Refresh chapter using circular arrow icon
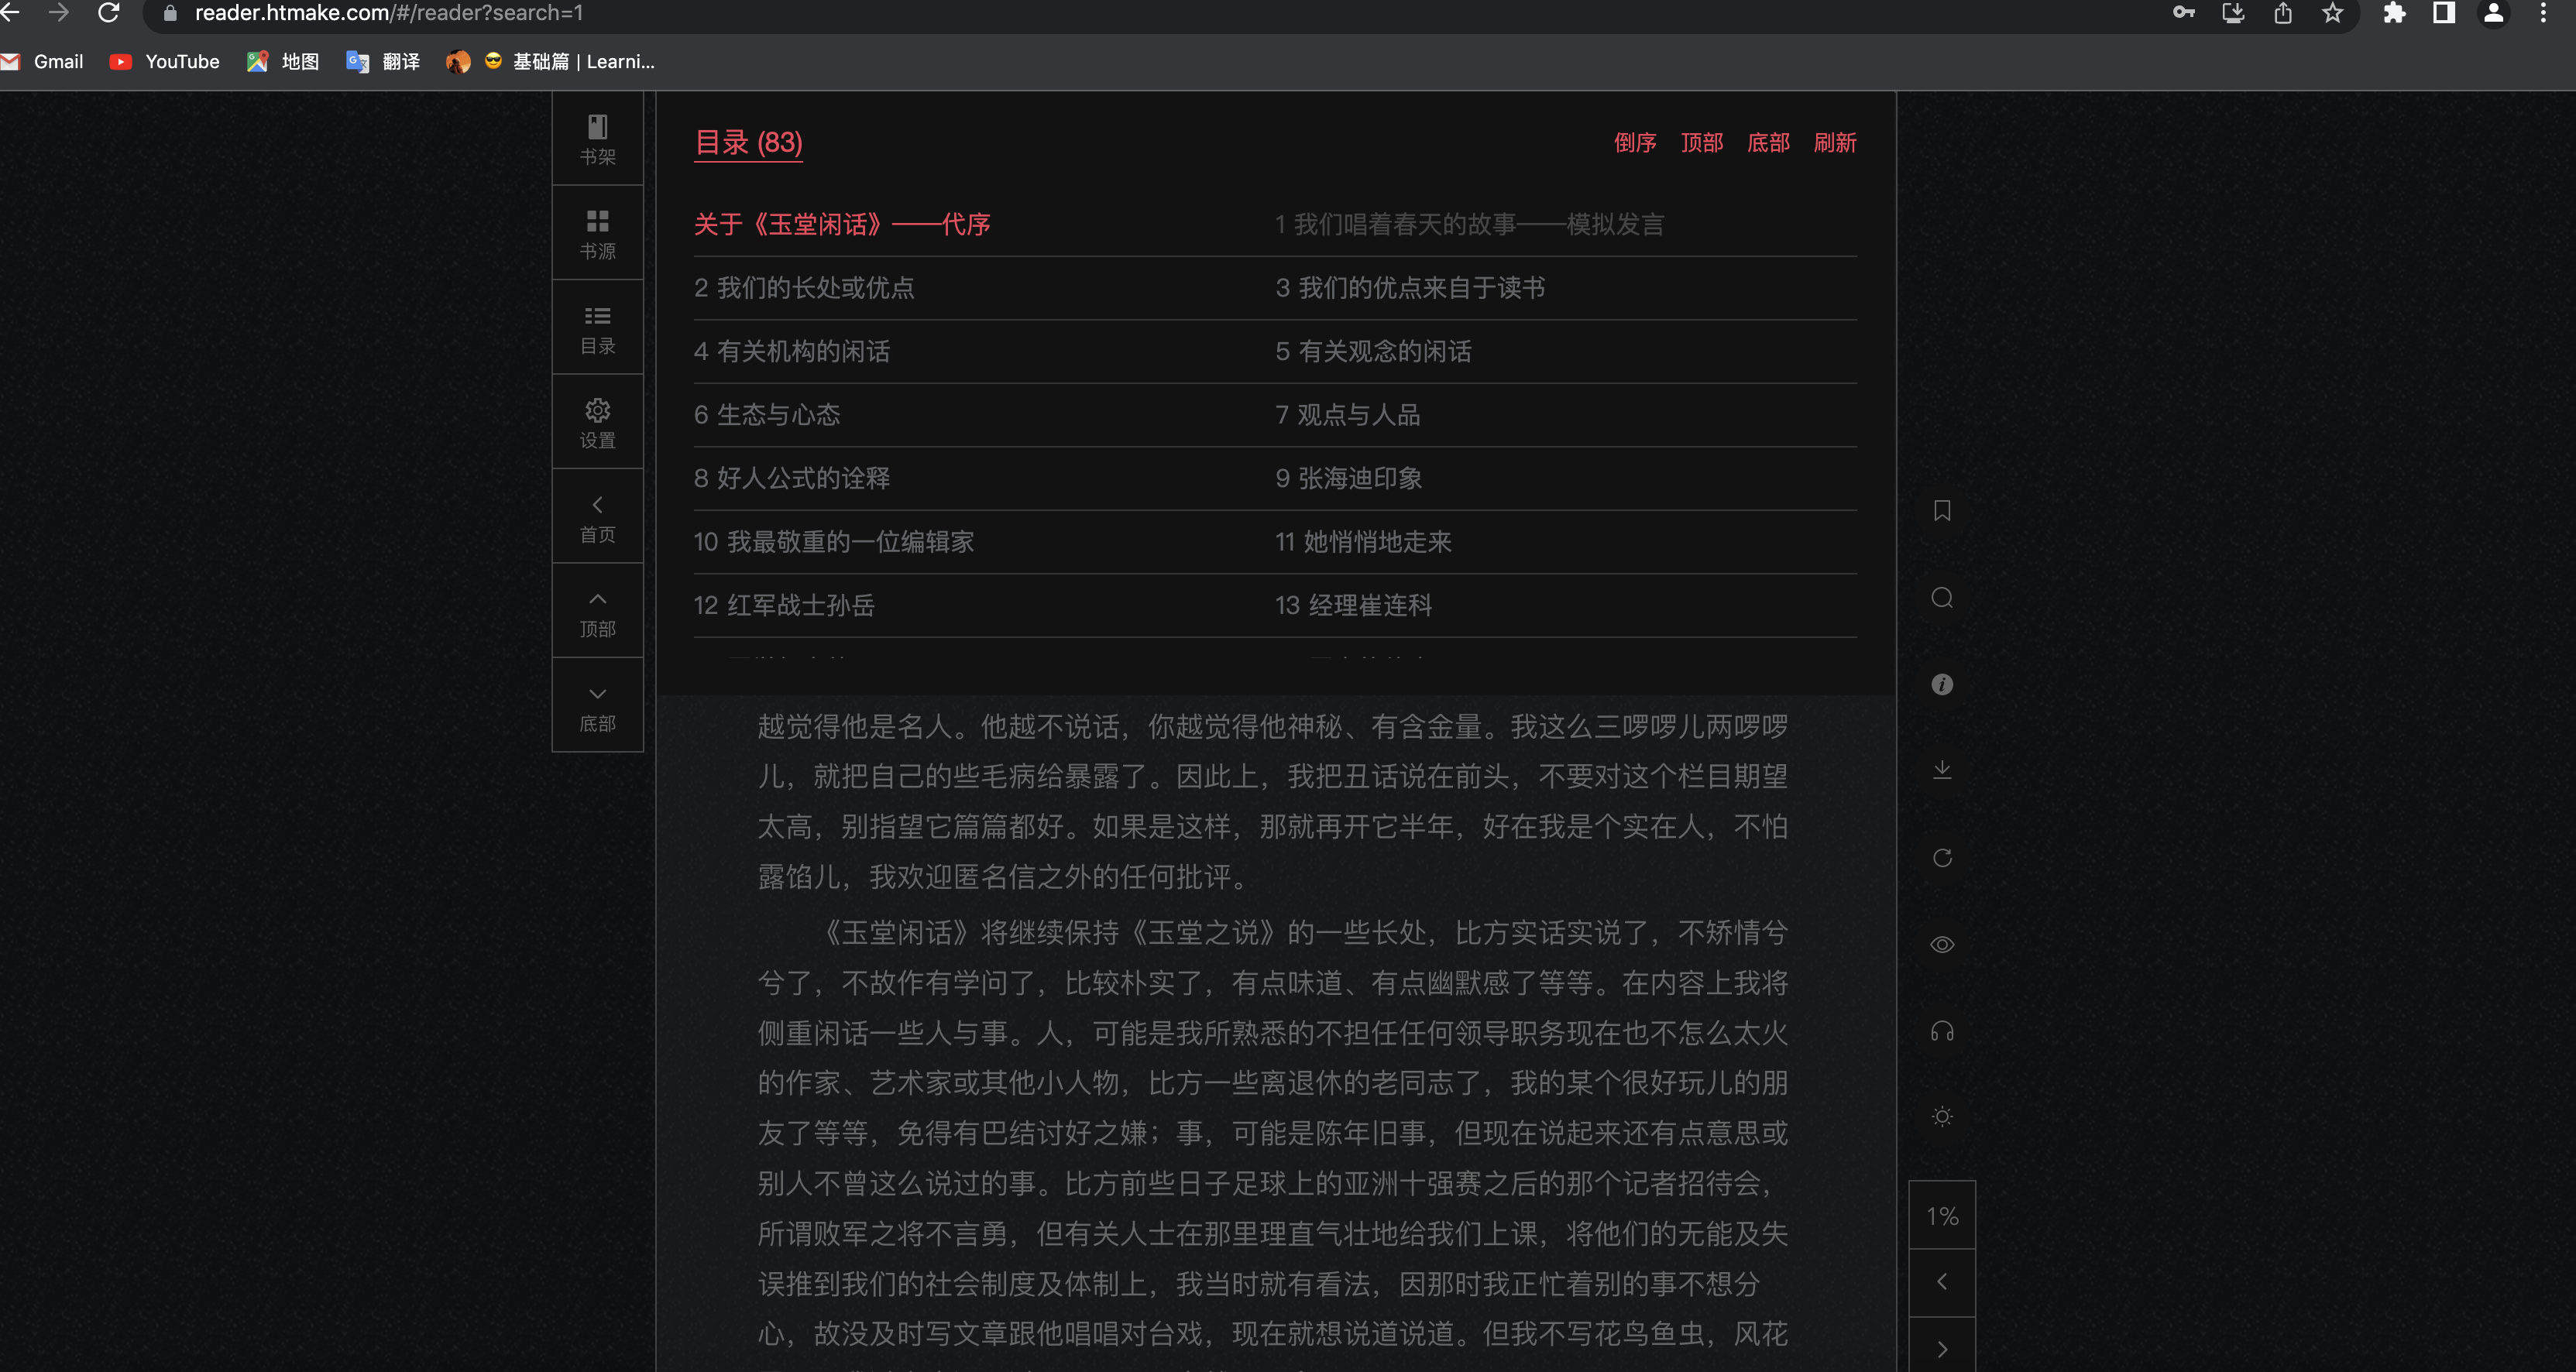2576x1372 pixels. [x=1942, y=858]
